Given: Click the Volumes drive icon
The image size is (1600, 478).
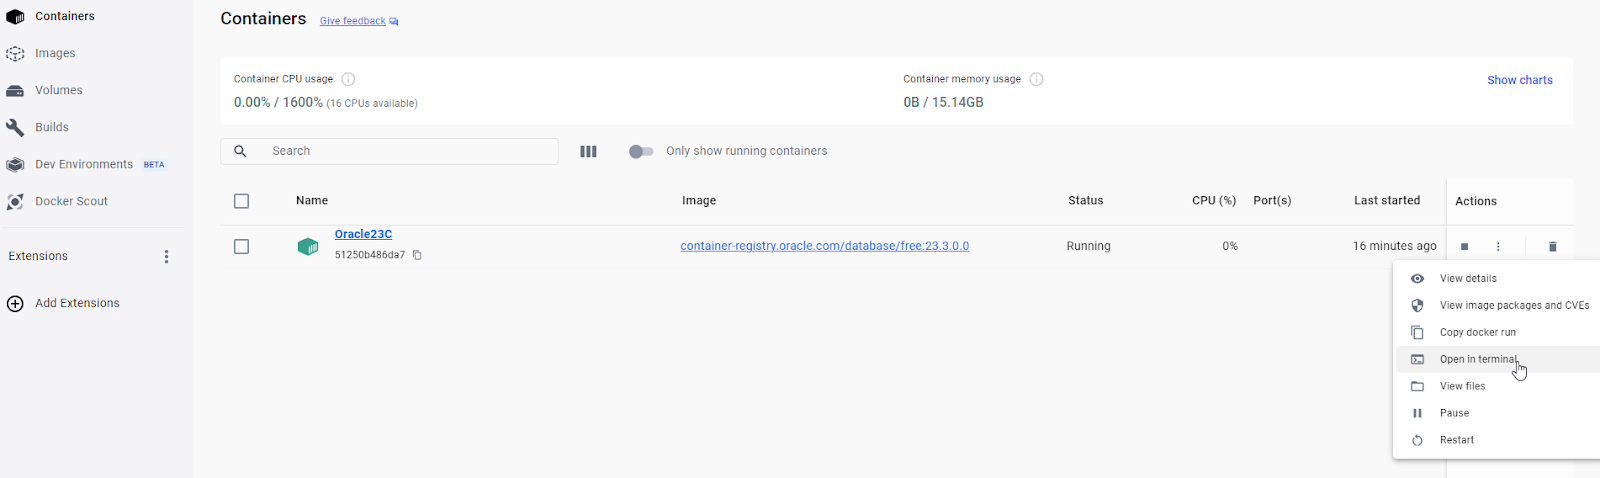Looking at the screenshot, I should click(15, 91).
